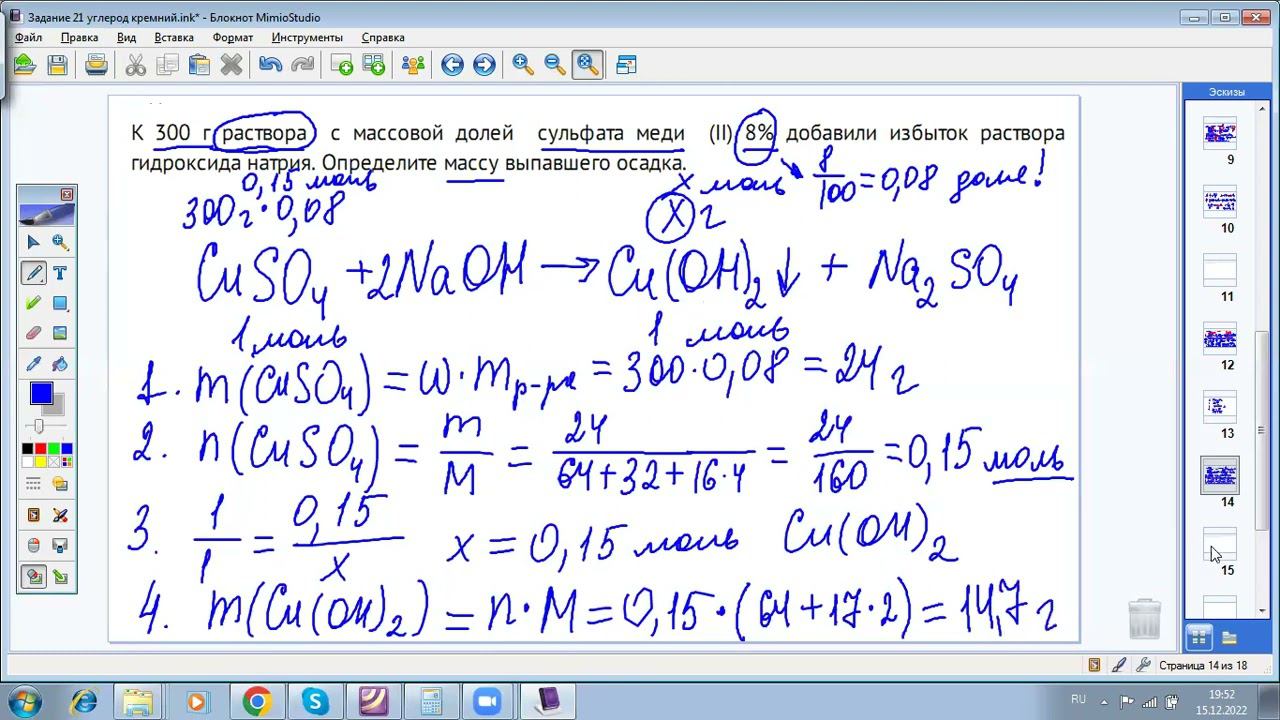Open the Справка menu

pos(383,37)
